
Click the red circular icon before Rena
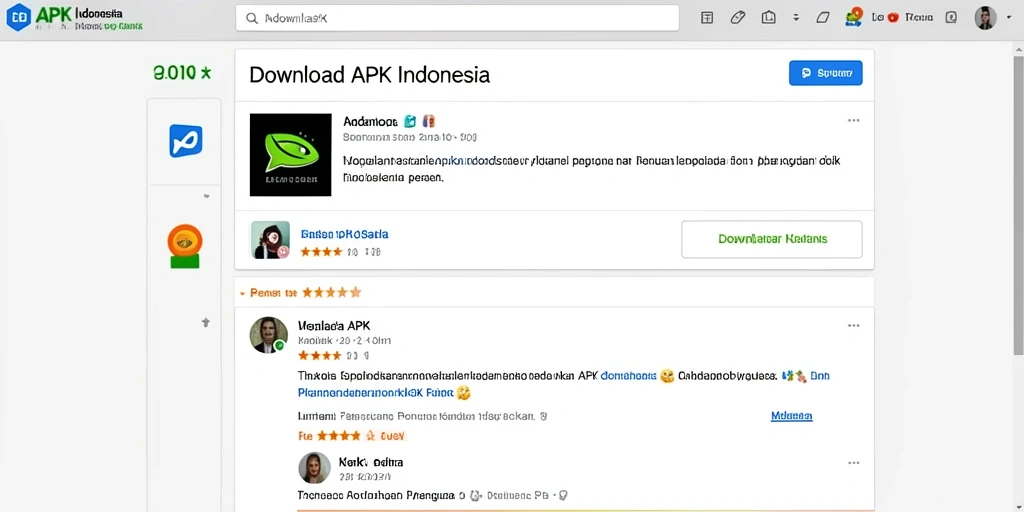coord(893,18)
